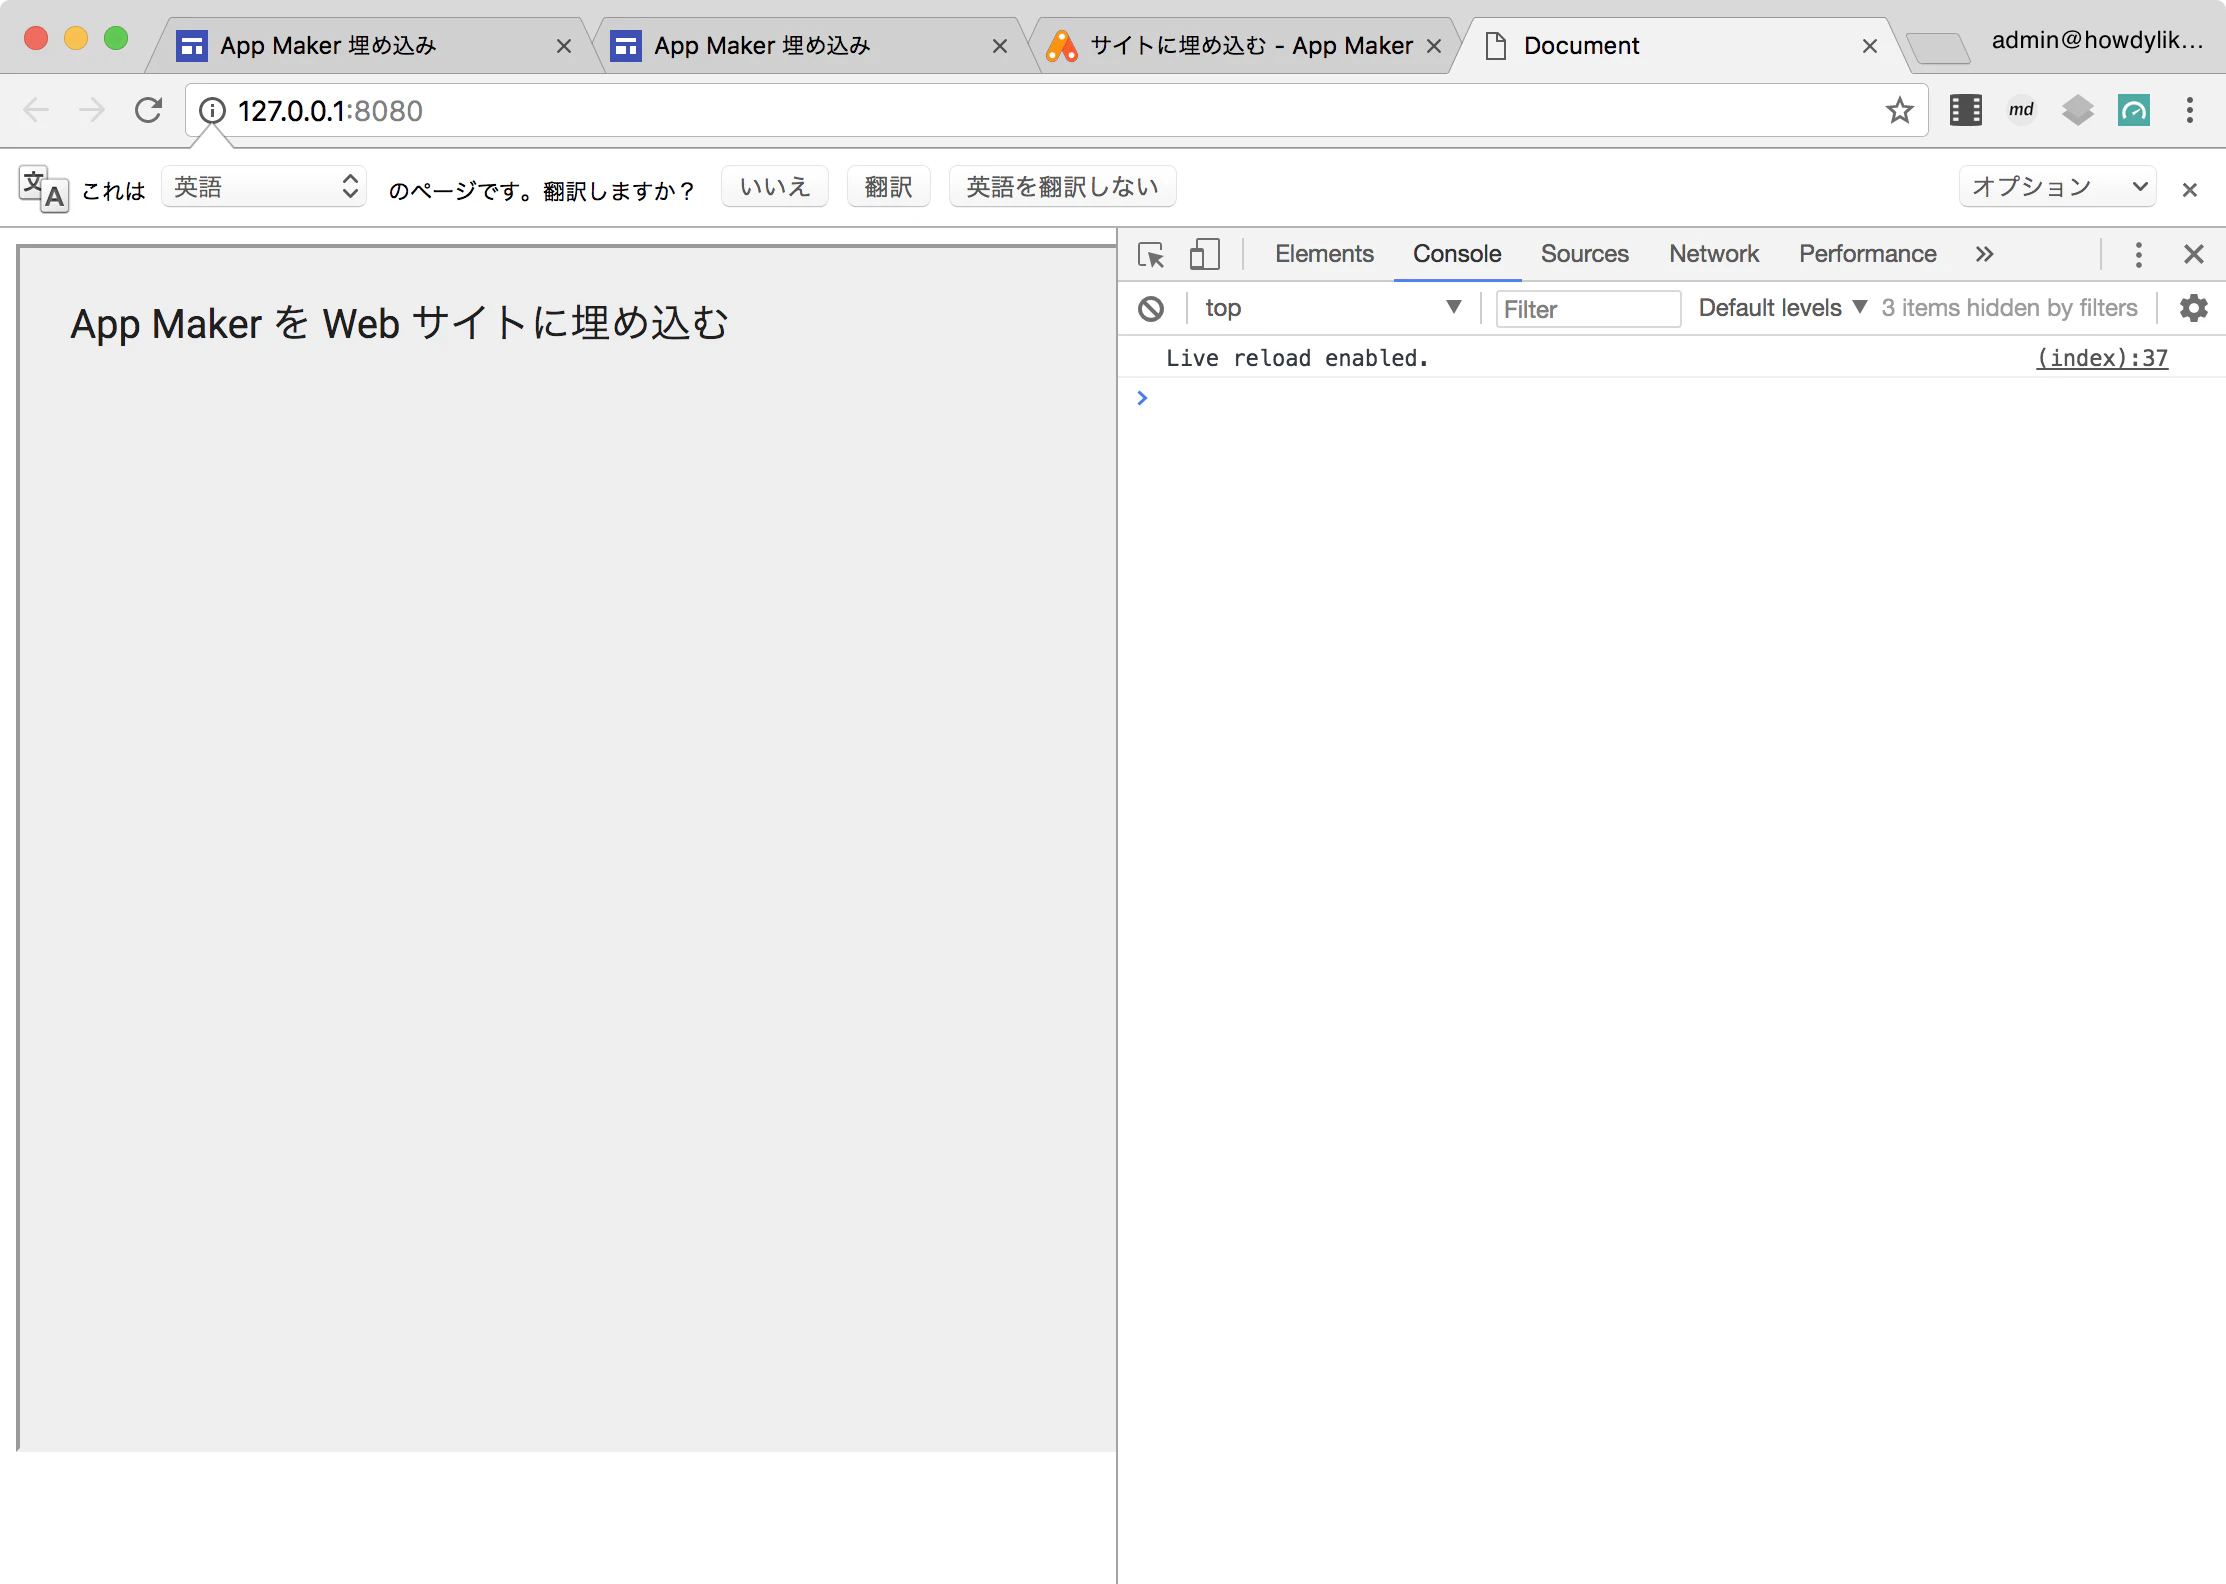Open the (index):37 source link
This screenshot has width=2226, height=1584.
pyautogui.click(x=2102, y=358)
